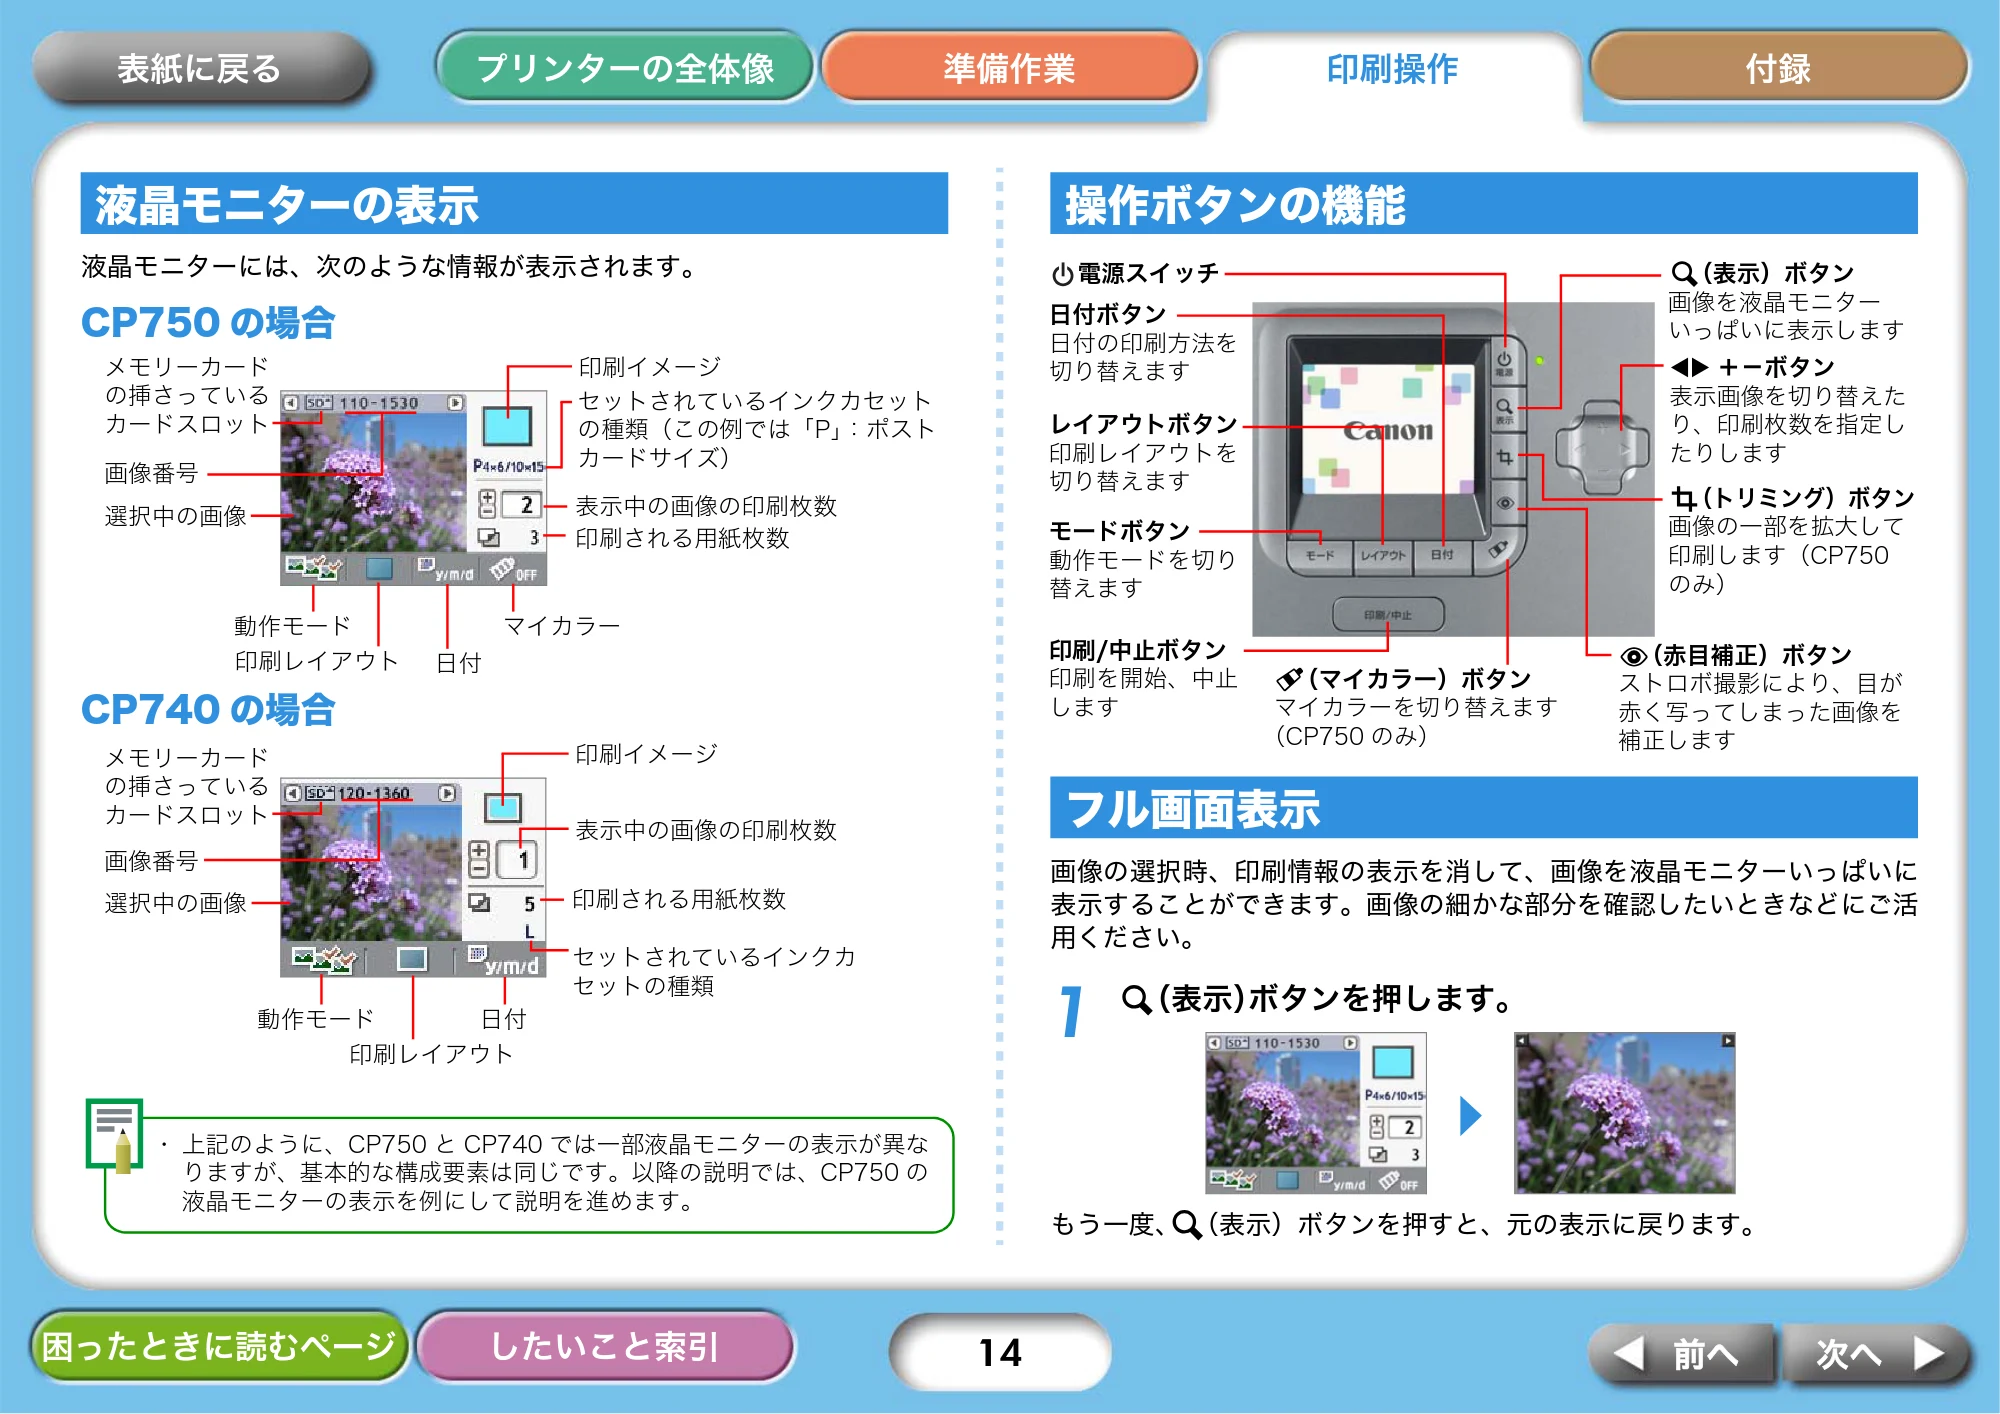Click the (赤目補正) ボタン label
This screenshot has width=2000, height=1414.
pyautogui.click(x=1736, y=655)
